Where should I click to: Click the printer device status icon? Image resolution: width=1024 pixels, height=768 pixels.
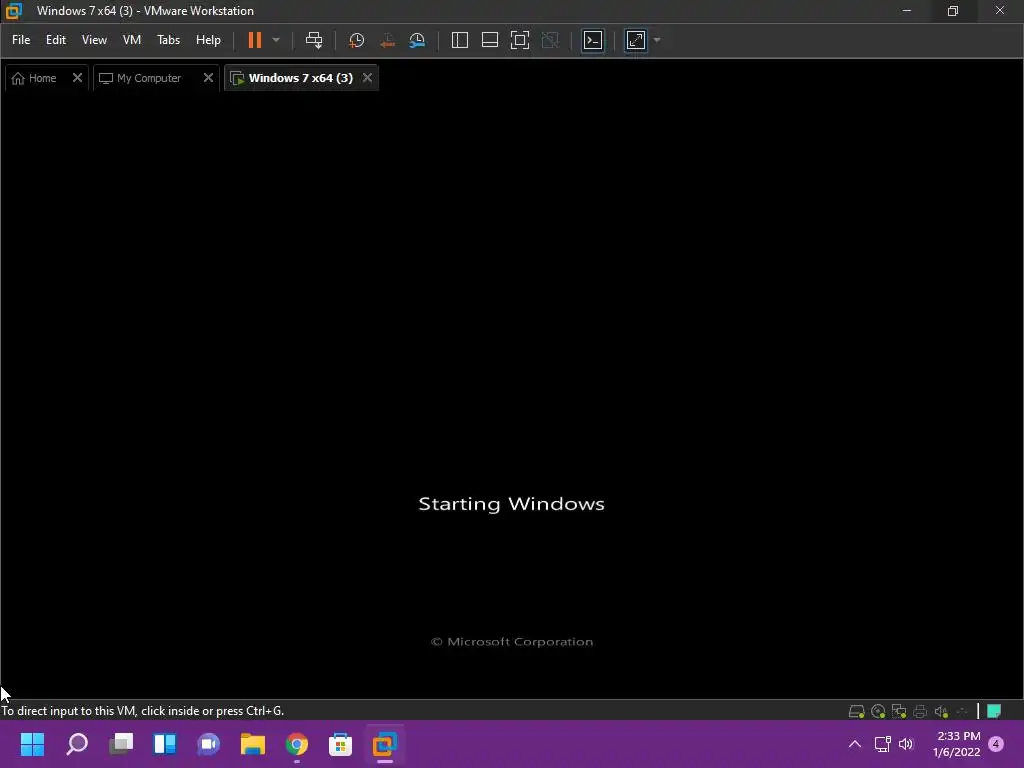click(920, 711)
